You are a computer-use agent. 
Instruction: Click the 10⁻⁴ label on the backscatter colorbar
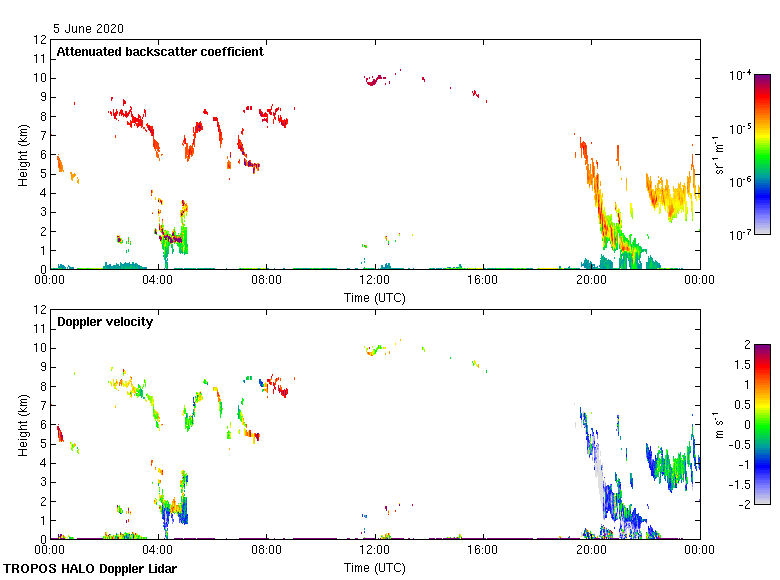[741, 76]
